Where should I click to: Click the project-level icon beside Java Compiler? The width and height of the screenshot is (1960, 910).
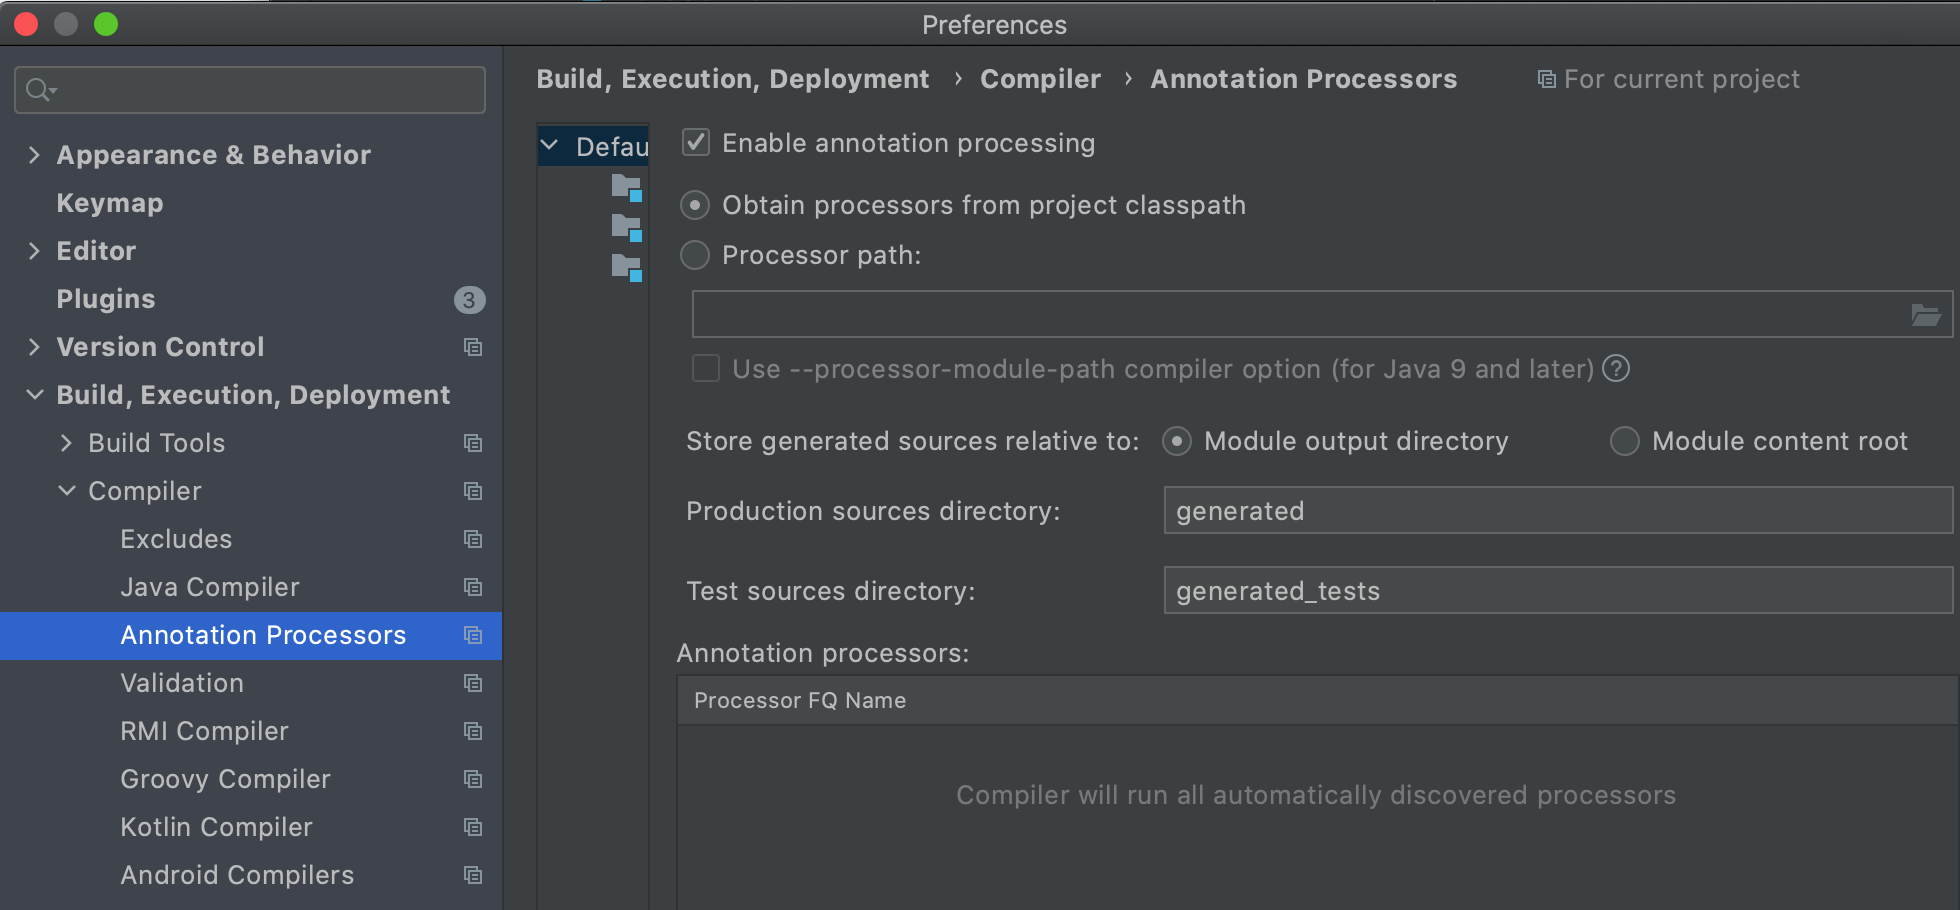473,587
